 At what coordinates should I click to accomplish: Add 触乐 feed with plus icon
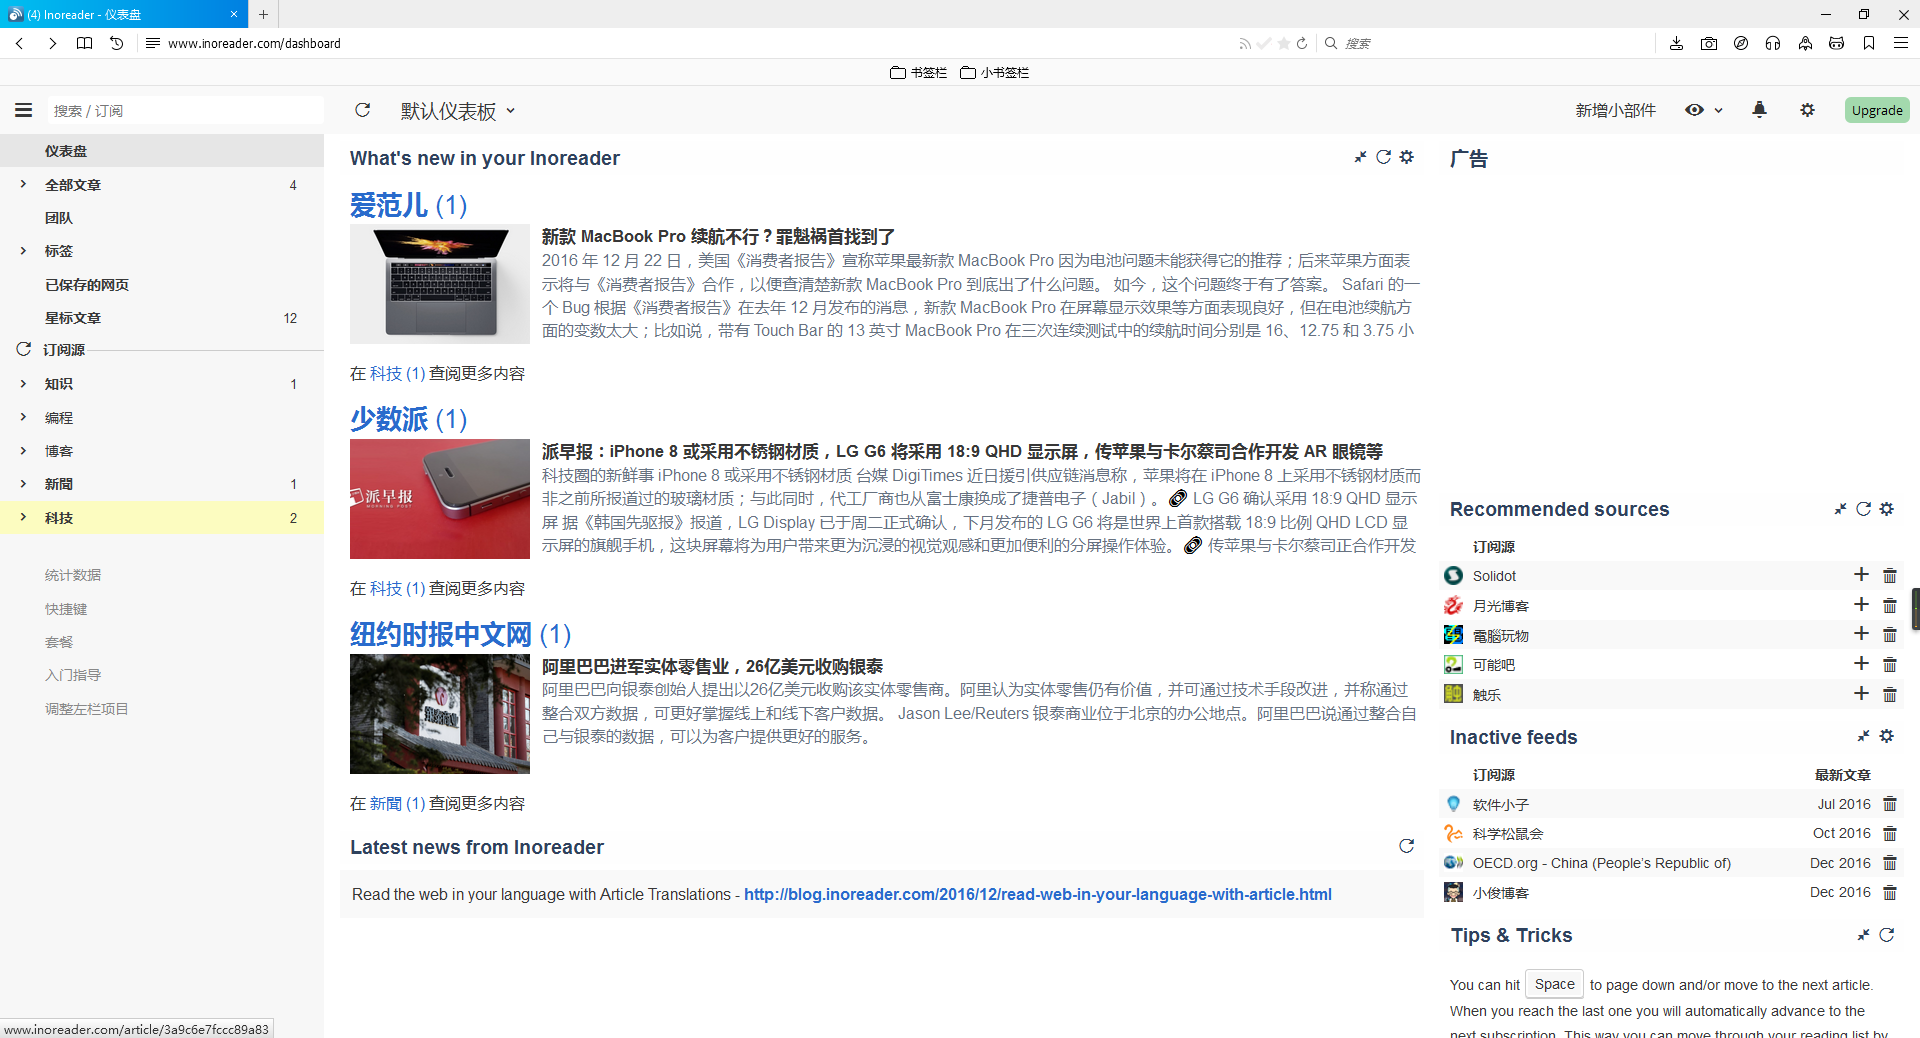(1861, 694)
